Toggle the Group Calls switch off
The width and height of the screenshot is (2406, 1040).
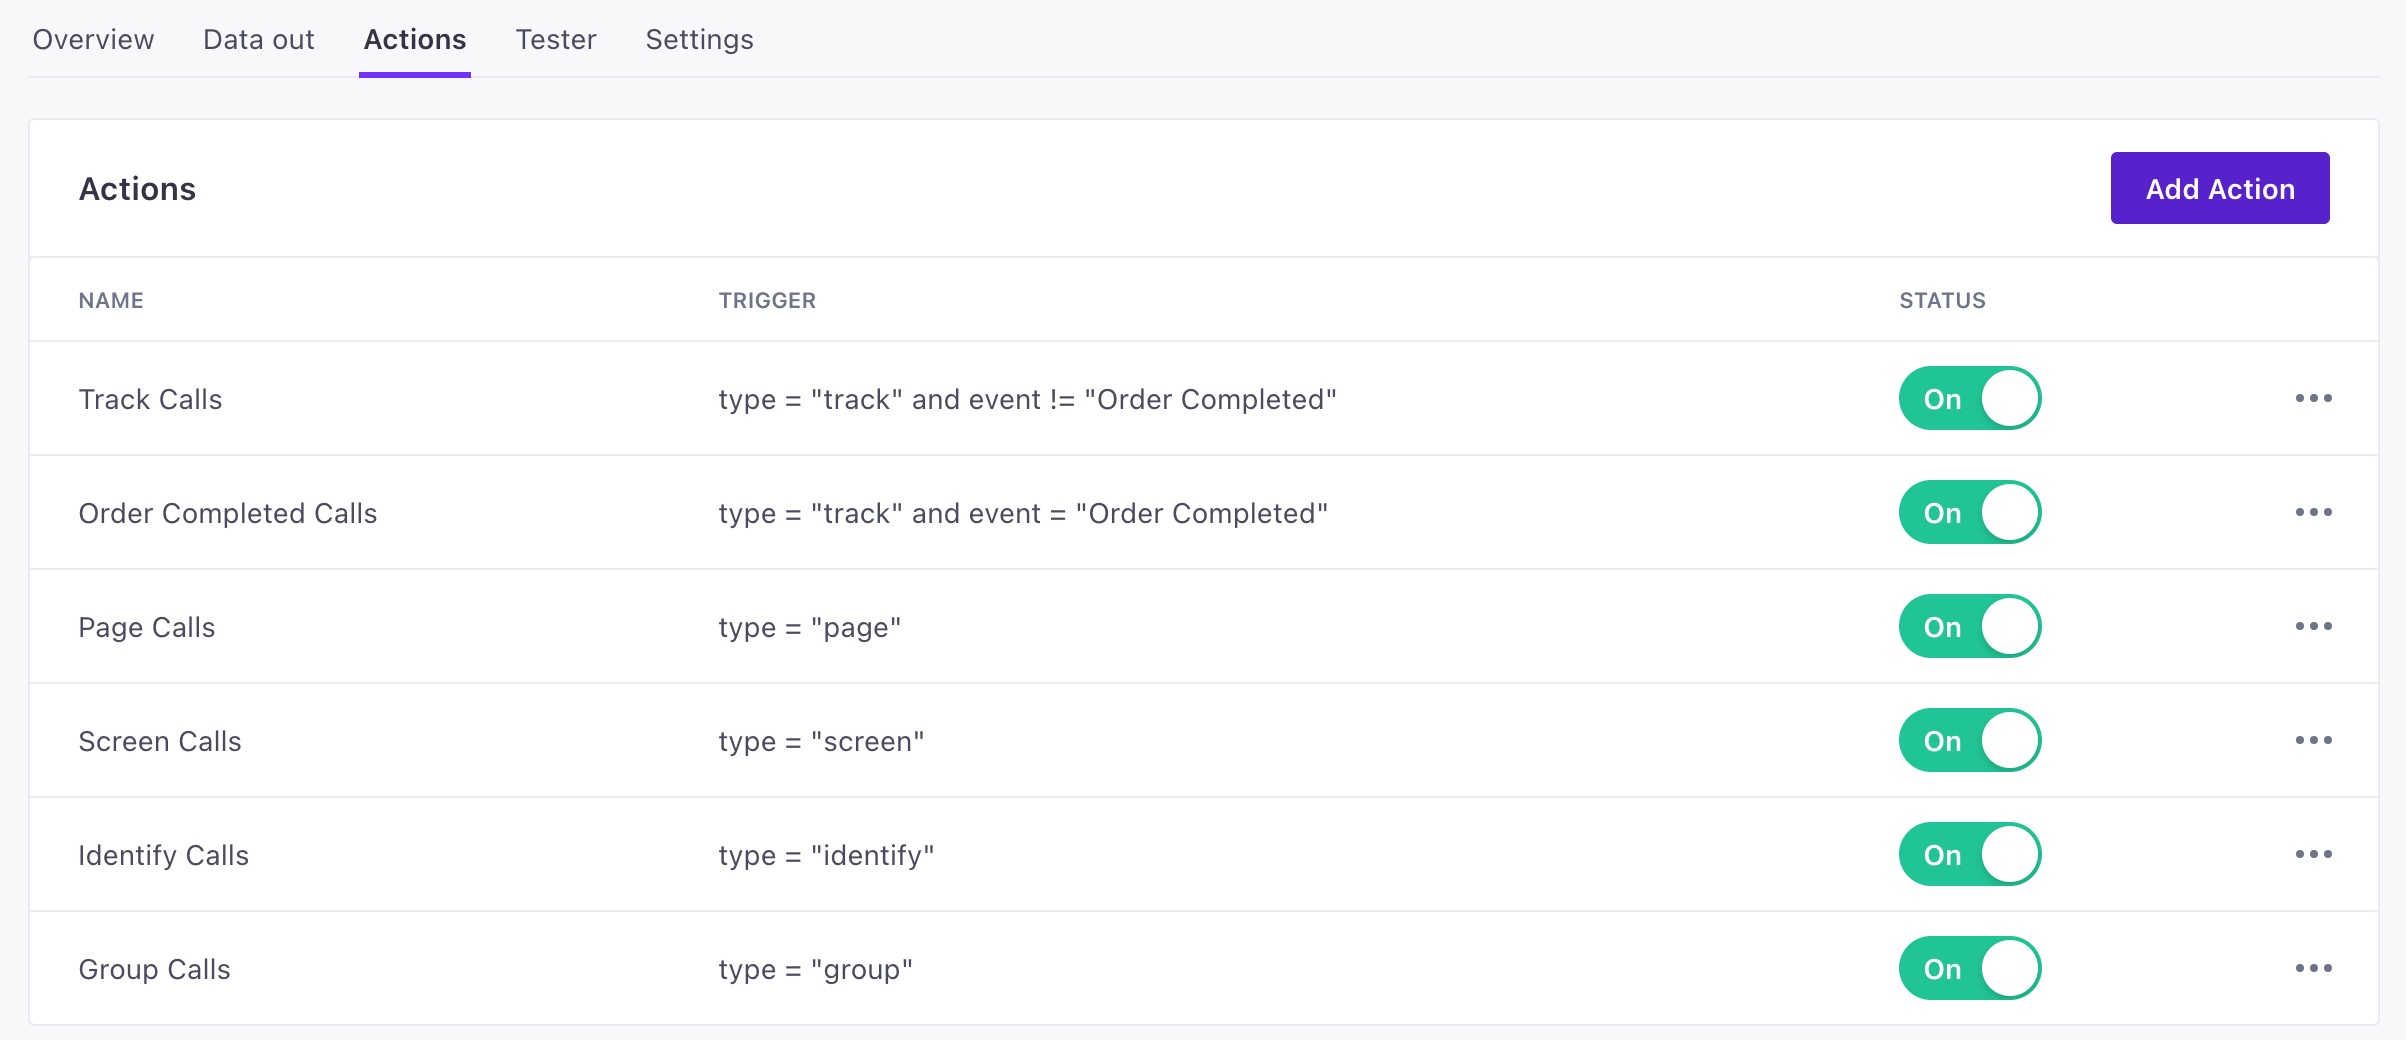[x=1969, y=968]
